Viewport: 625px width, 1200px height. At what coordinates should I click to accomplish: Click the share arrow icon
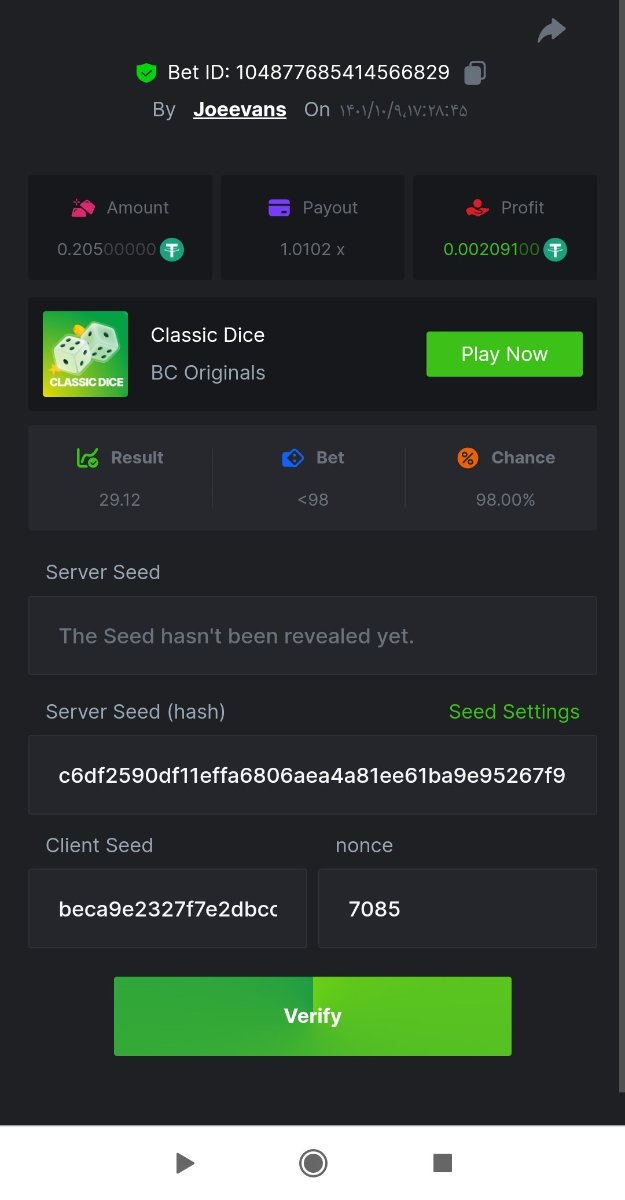pos(551,31)
